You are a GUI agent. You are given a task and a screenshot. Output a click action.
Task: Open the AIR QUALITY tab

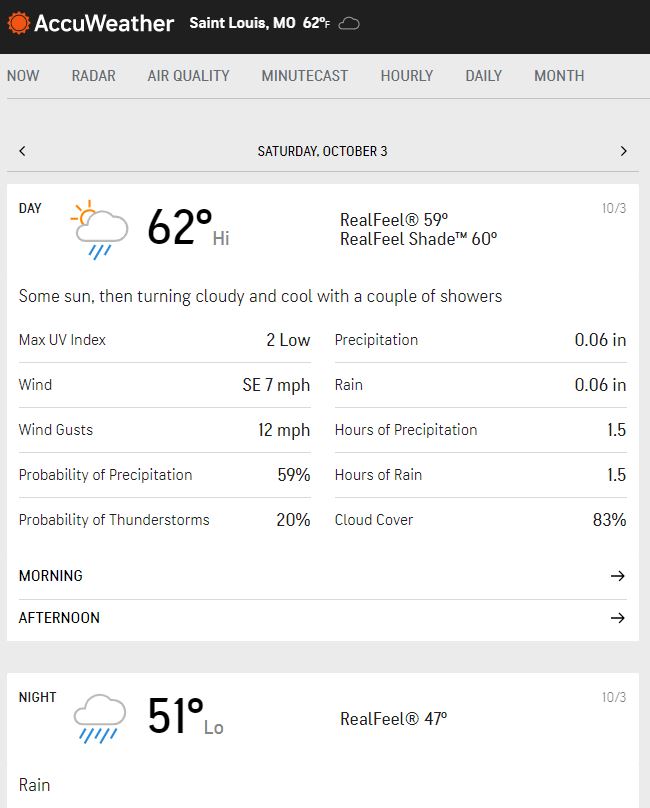click(188, 76)
